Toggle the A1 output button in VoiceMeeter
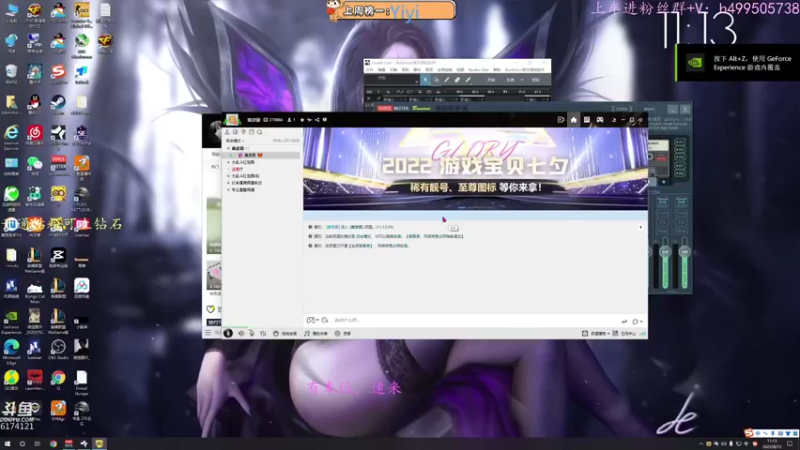 [x=680, y=142]
